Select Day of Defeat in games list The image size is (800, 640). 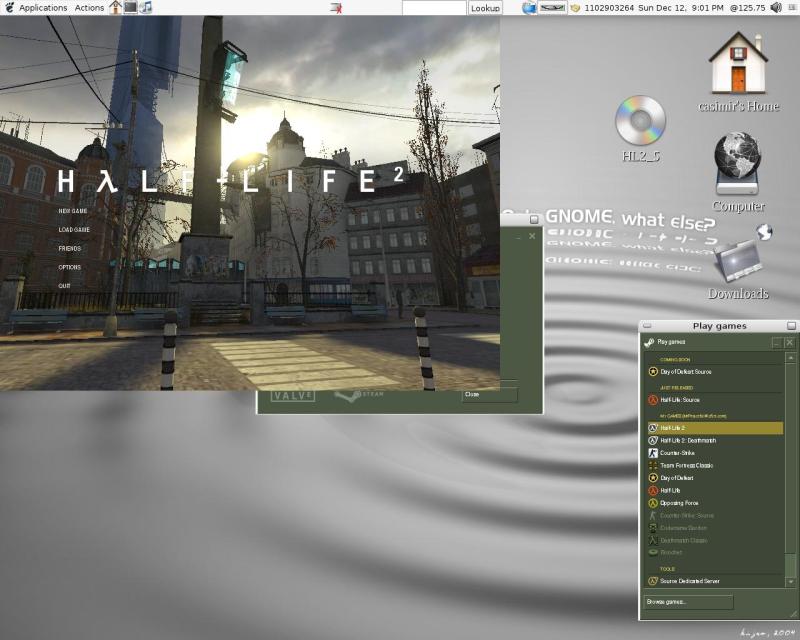tap(714, 478)
